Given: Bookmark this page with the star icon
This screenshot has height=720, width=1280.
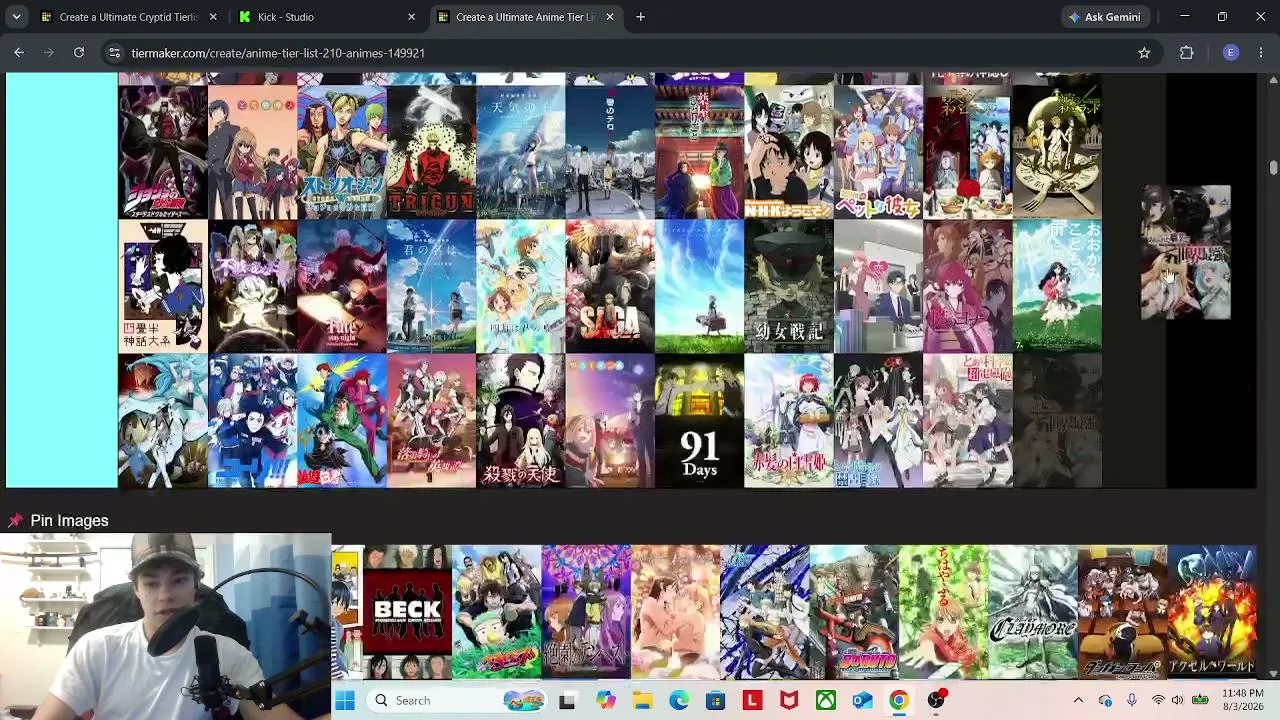Looking at the screenshot, I should [1144, 53].
